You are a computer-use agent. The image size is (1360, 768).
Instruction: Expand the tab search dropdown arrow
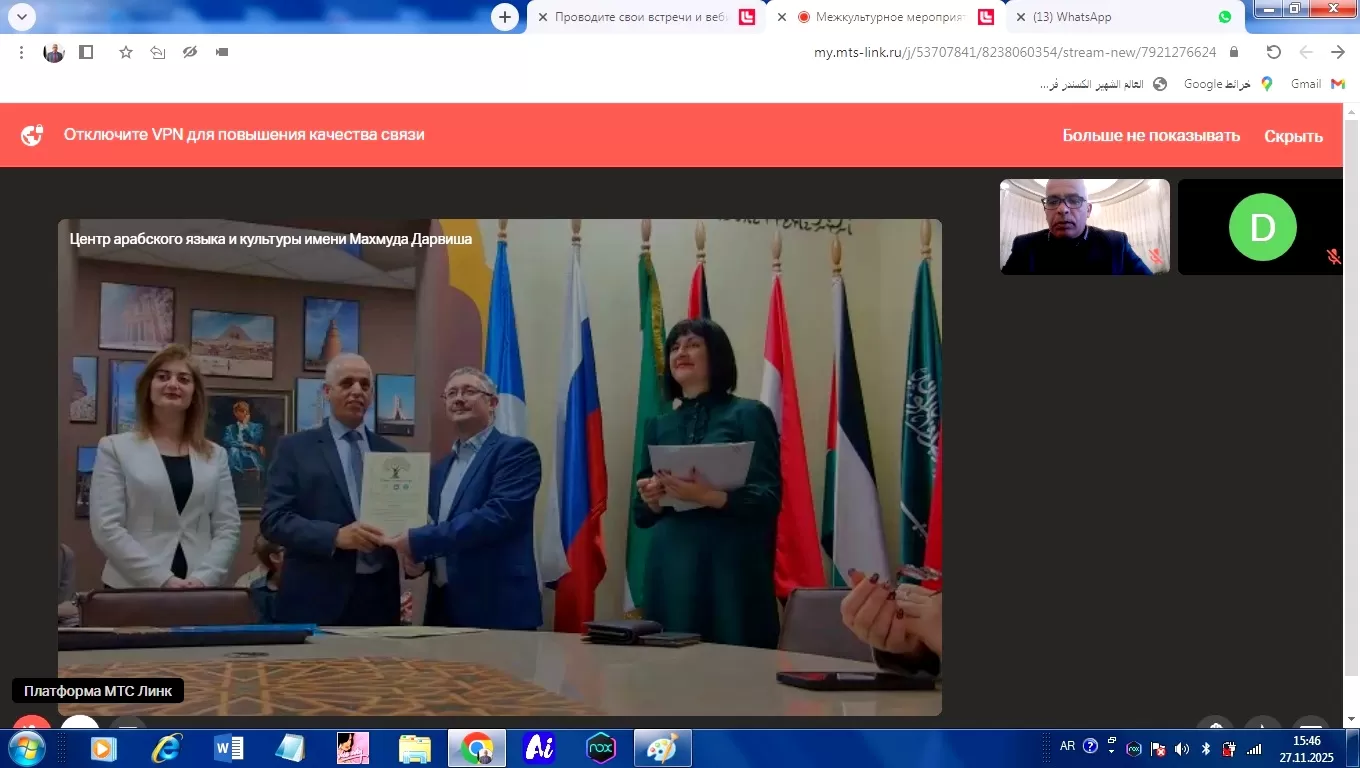pyautogui.click(x=21, y=17)
